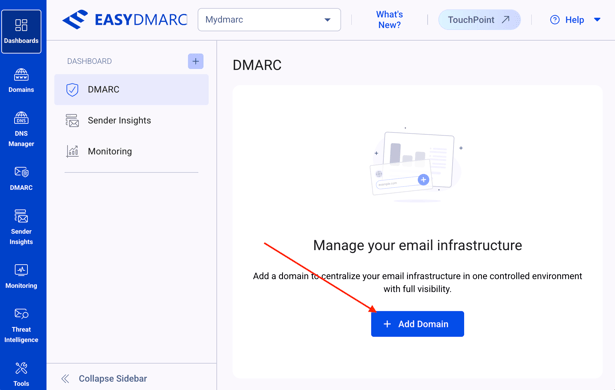Collapse Sidebar at the bottom

104,379
